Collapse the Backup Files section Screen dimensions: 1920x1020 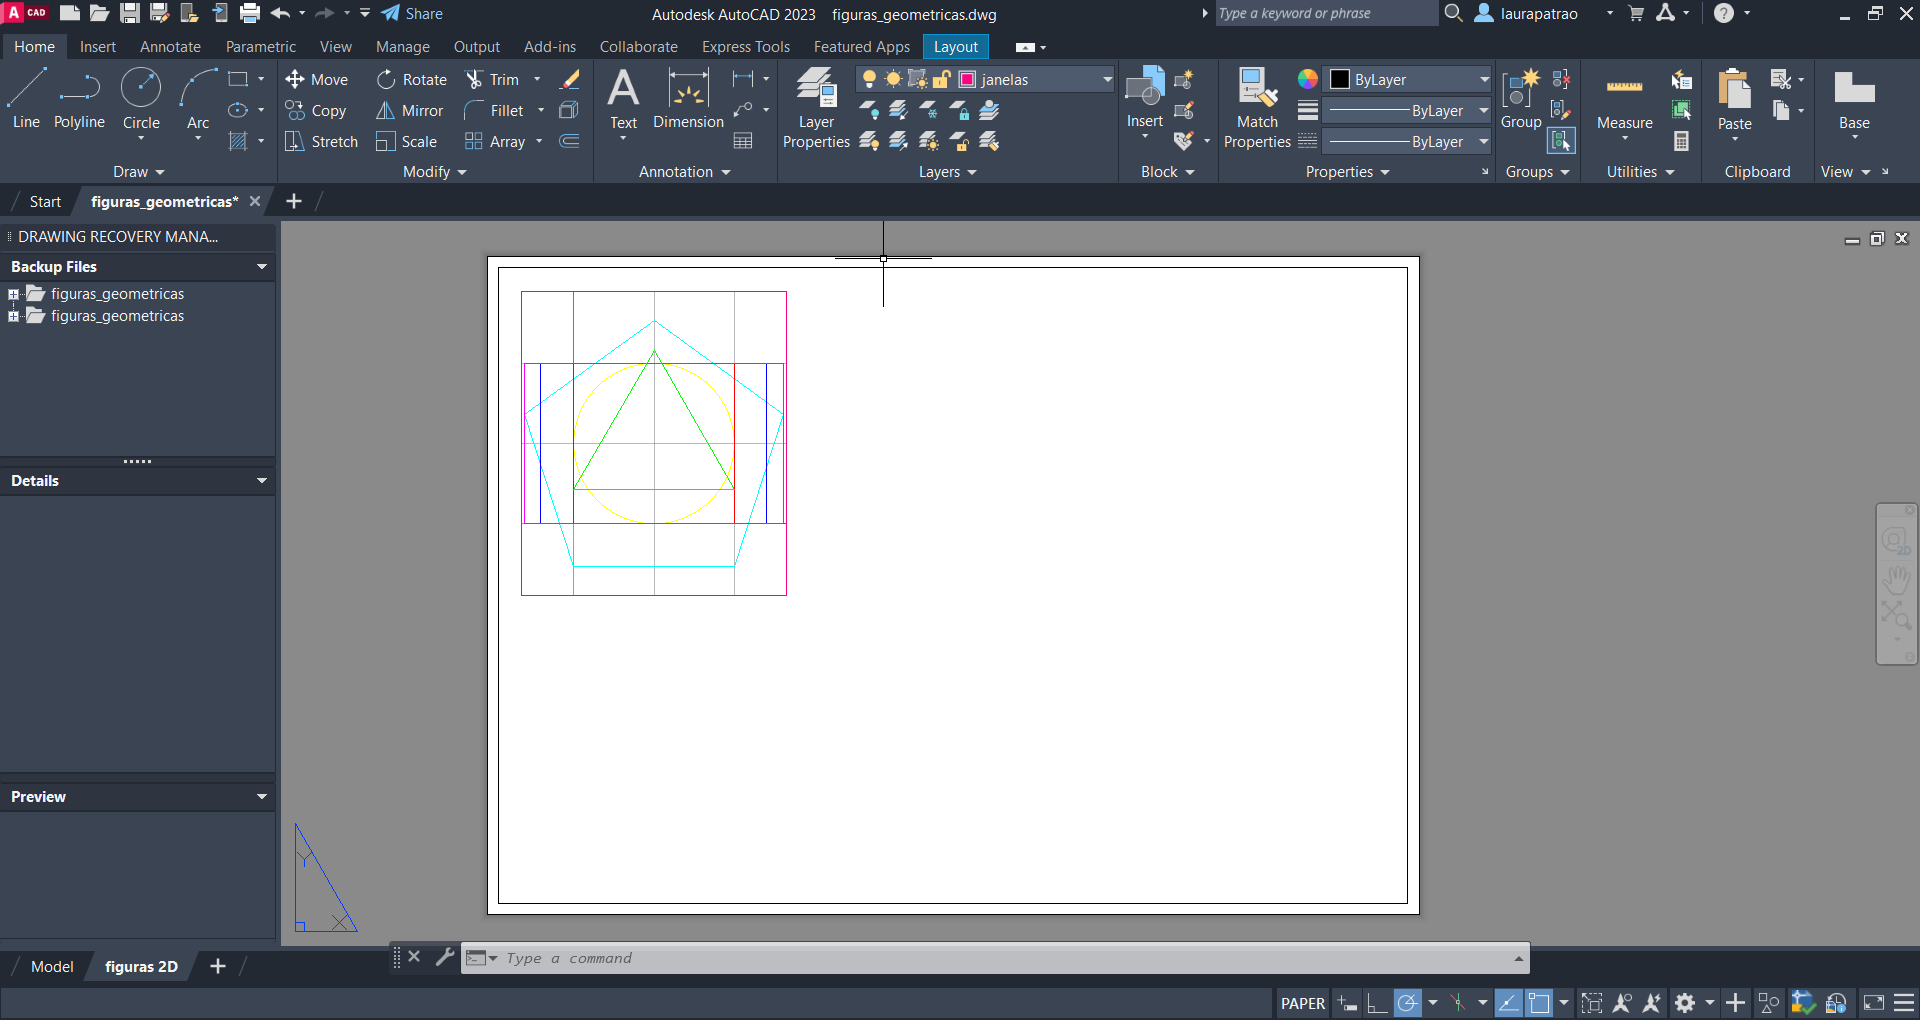click(262, 267)
